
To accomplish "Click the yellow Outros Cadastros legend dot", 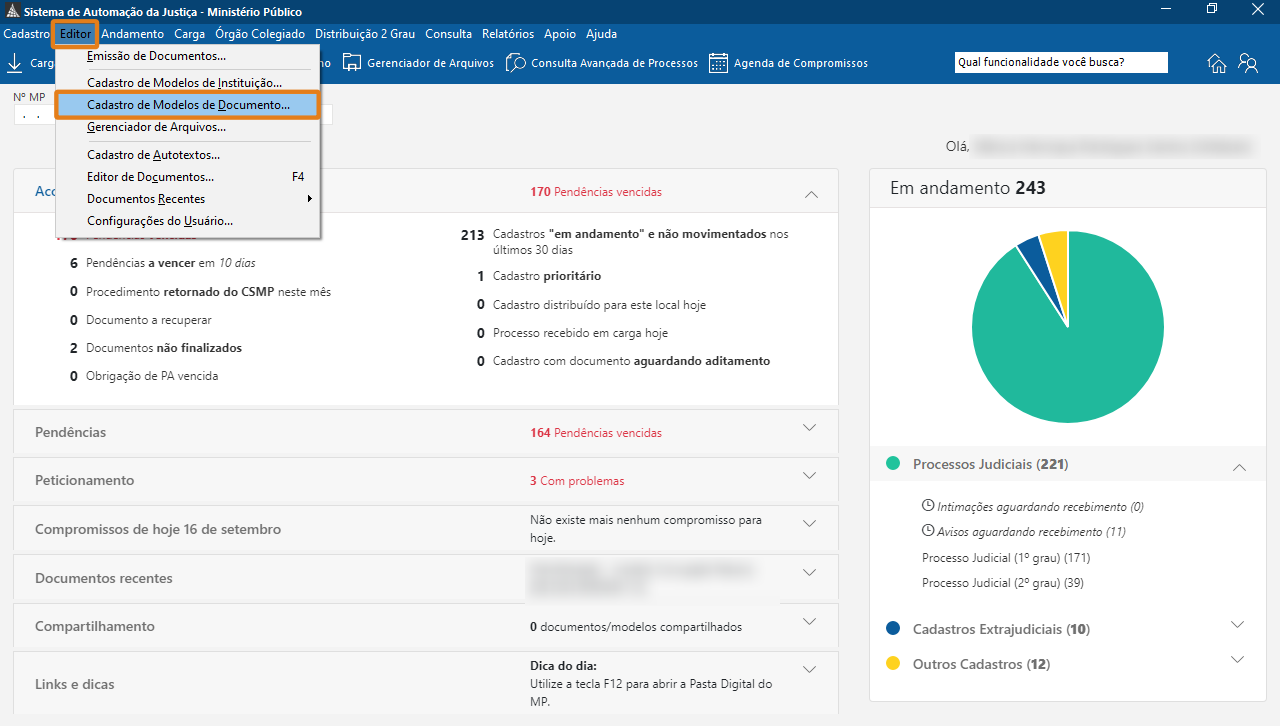I will (893, 663).
